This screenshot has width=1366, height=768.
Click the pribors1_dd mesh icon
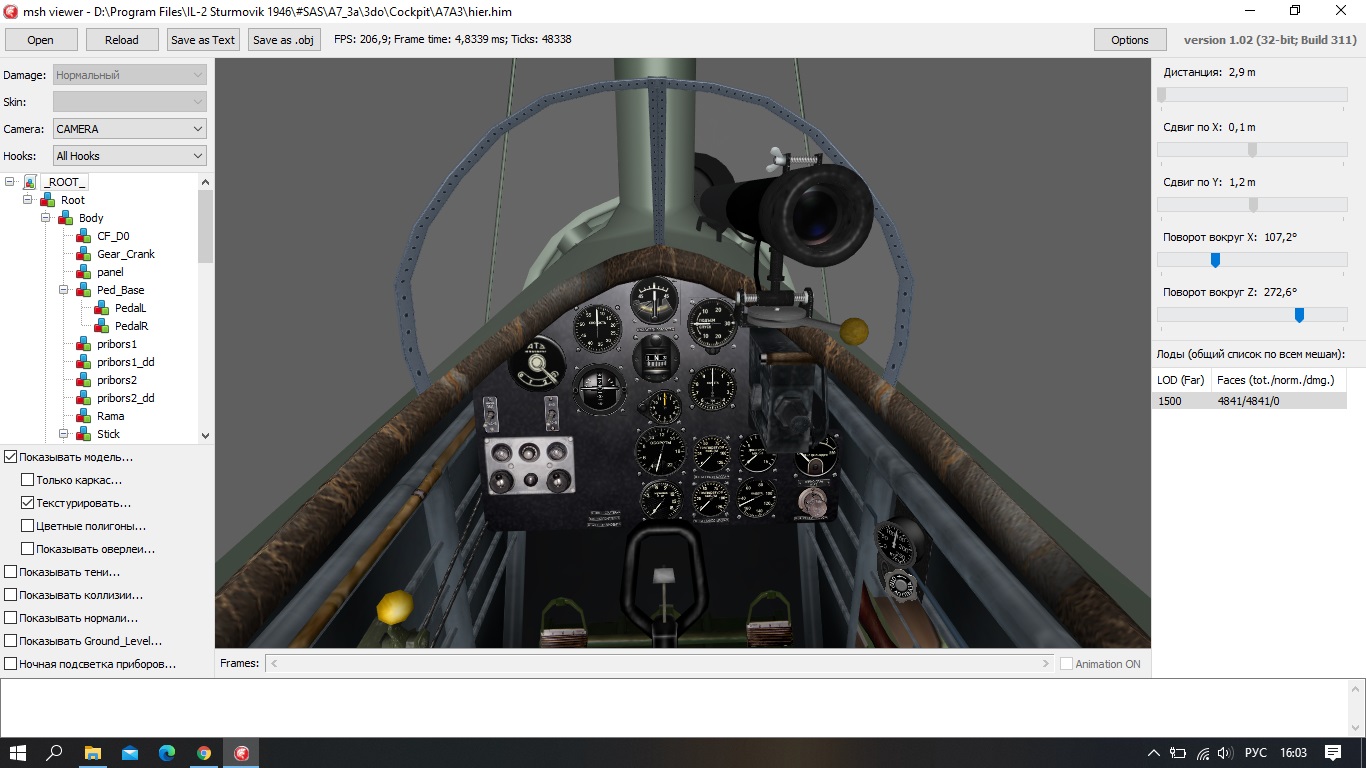coord(84,362)
